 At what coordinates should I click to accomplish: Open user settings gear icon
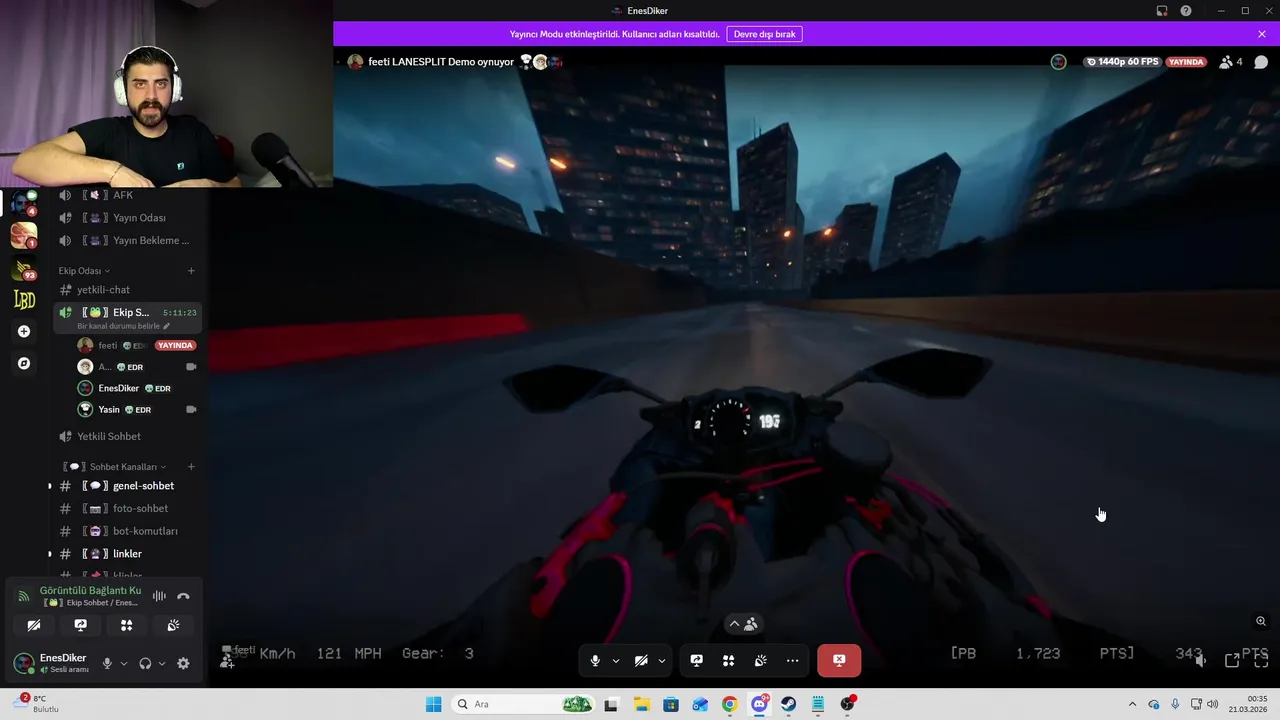(x=183, y=663)
